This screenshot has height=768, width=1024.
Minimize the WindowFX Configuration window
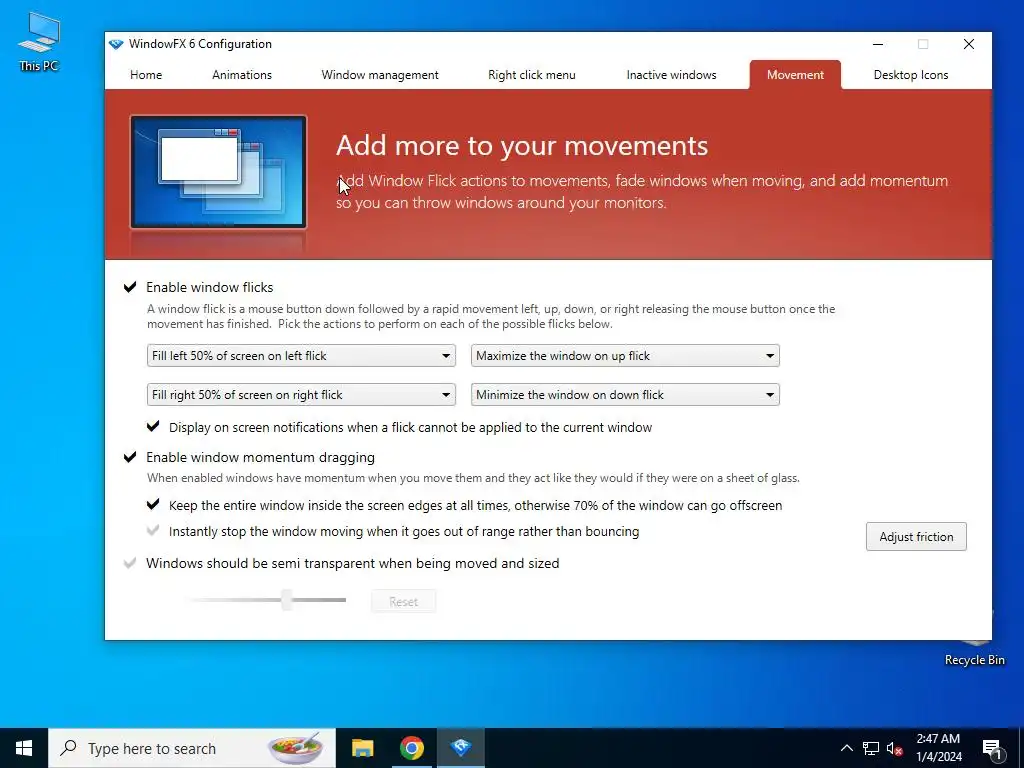click(878, 44)
